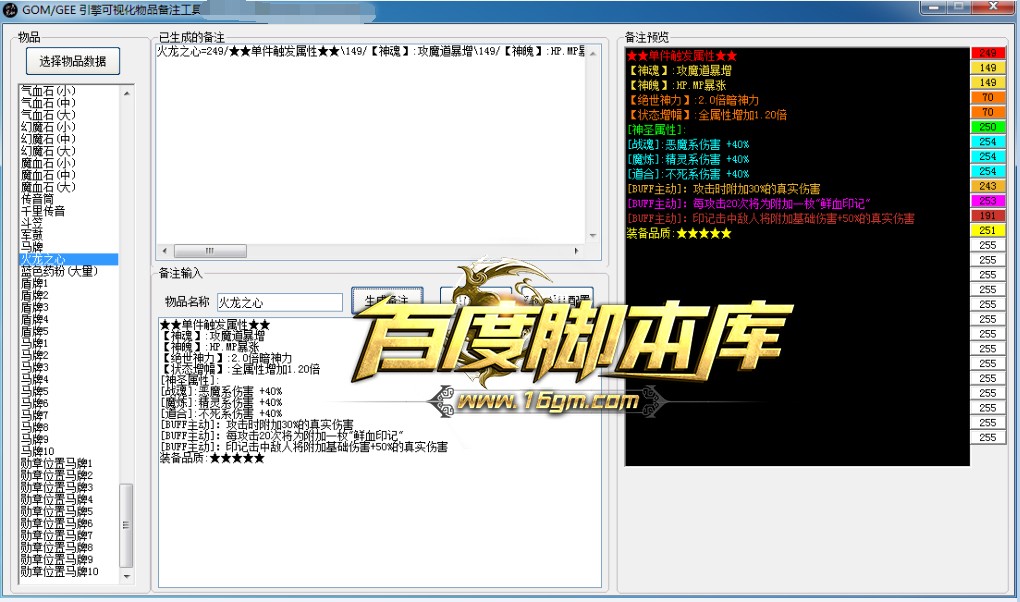Click [神圣属性]: line in the preview
1020x602 pixels.
tap(656, 130)
